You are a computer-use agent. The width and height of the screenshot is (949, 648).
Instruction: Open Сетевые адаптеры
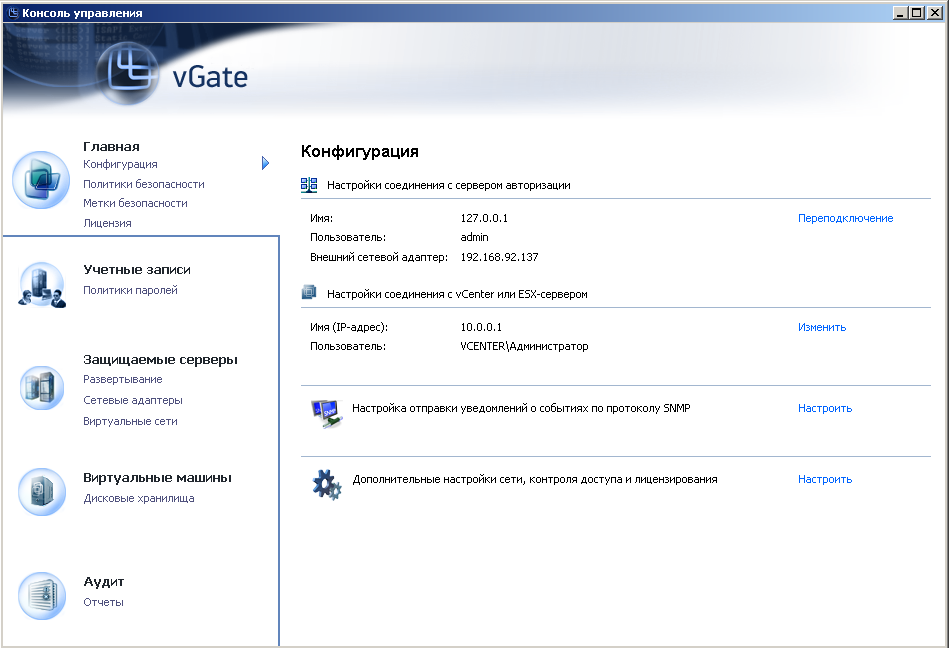(133, 400)
